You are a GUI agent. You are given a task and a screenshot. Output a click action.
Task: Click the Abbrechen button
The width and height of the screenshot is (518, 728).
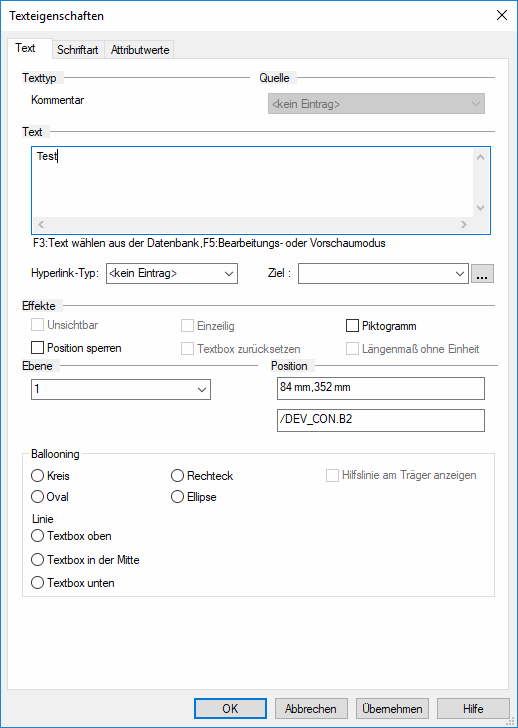click(x=311, y=708)
